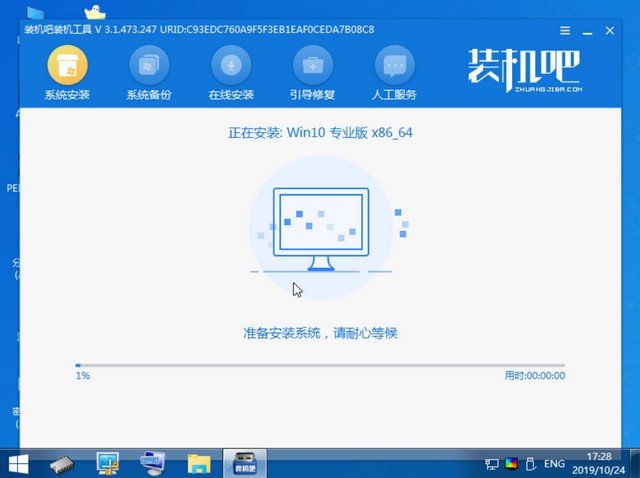Select the 在线安装 online install icon
The width and height of the screenshot is (640, 478).
(231, 66)
